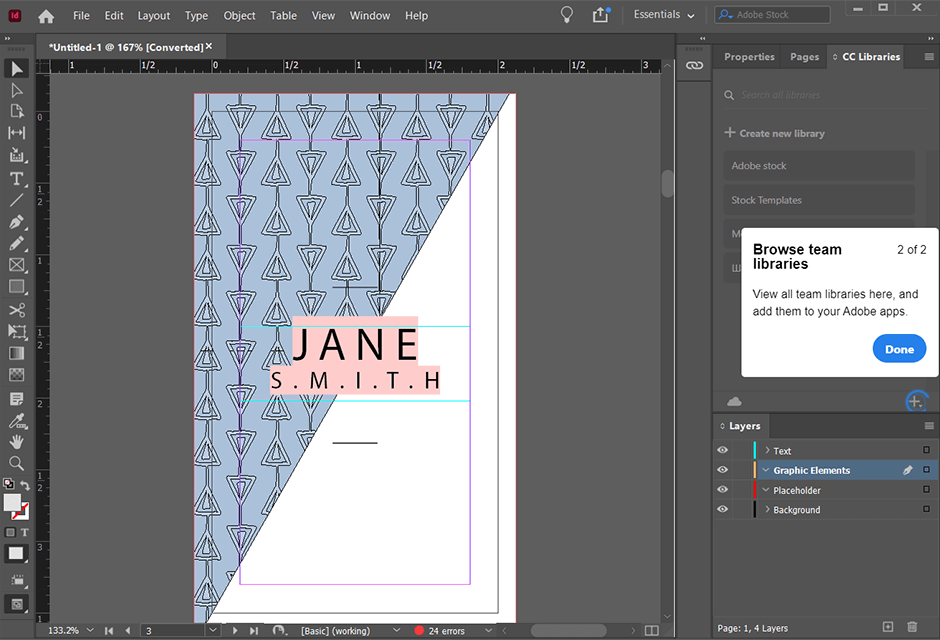940x640 pixels.
Task: Activate the Hand tool
Action: [x=16, y=441]
